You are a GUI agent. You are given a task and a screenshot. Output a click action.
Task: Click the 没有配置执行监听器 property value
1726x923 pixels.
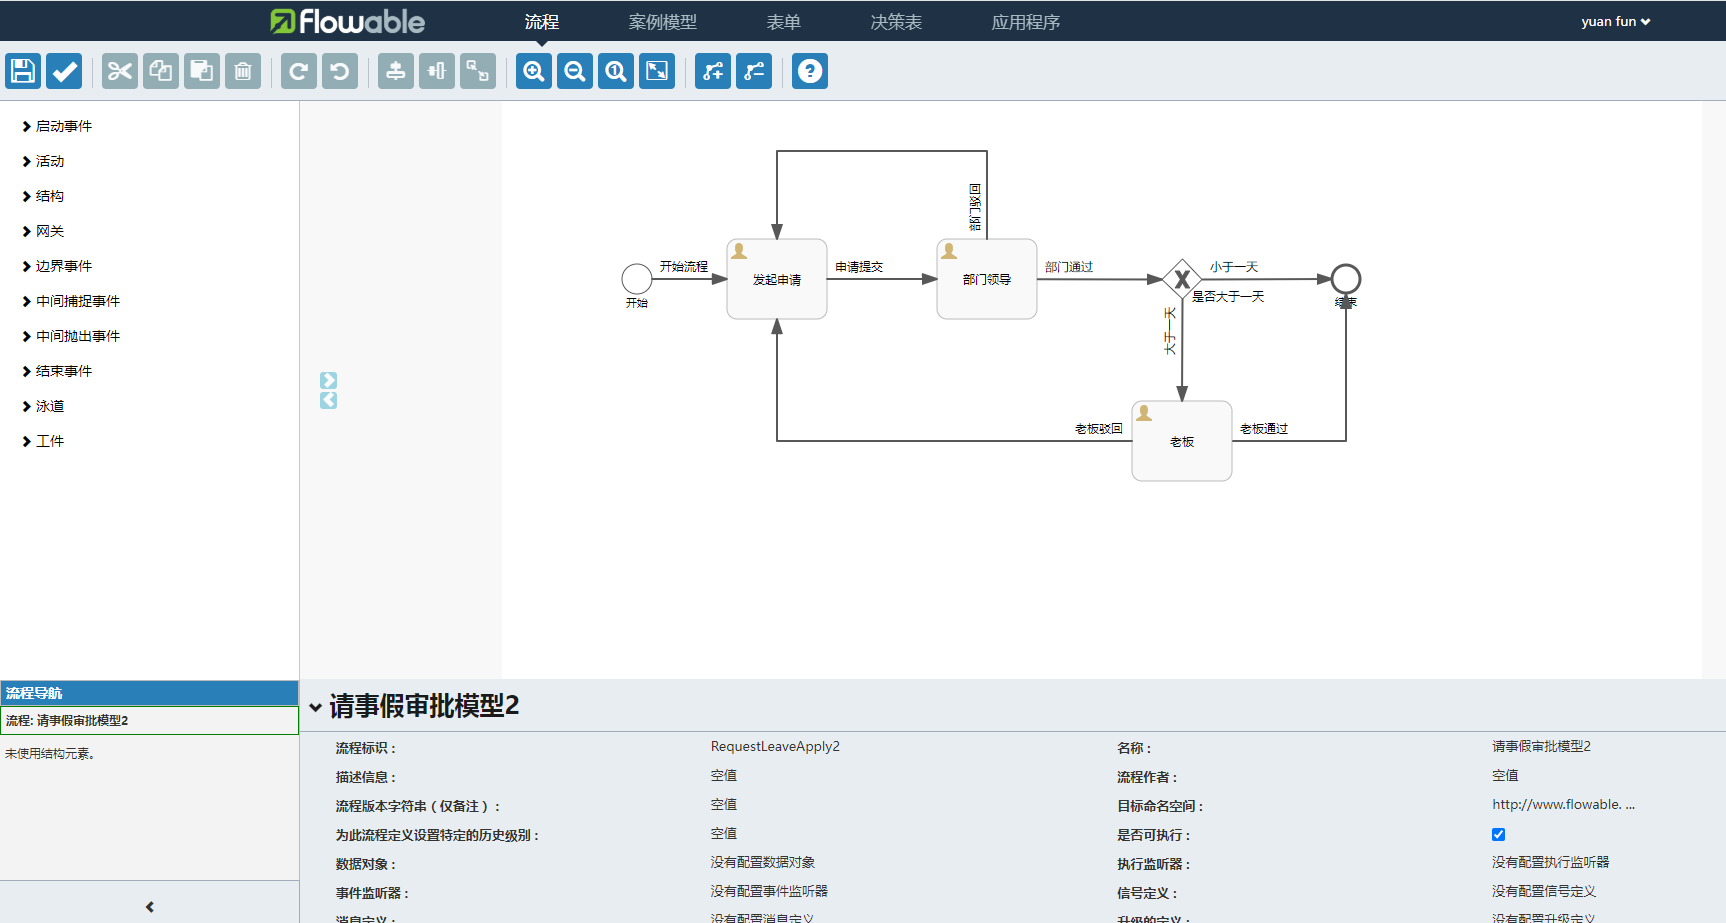tap(1550, 862)
